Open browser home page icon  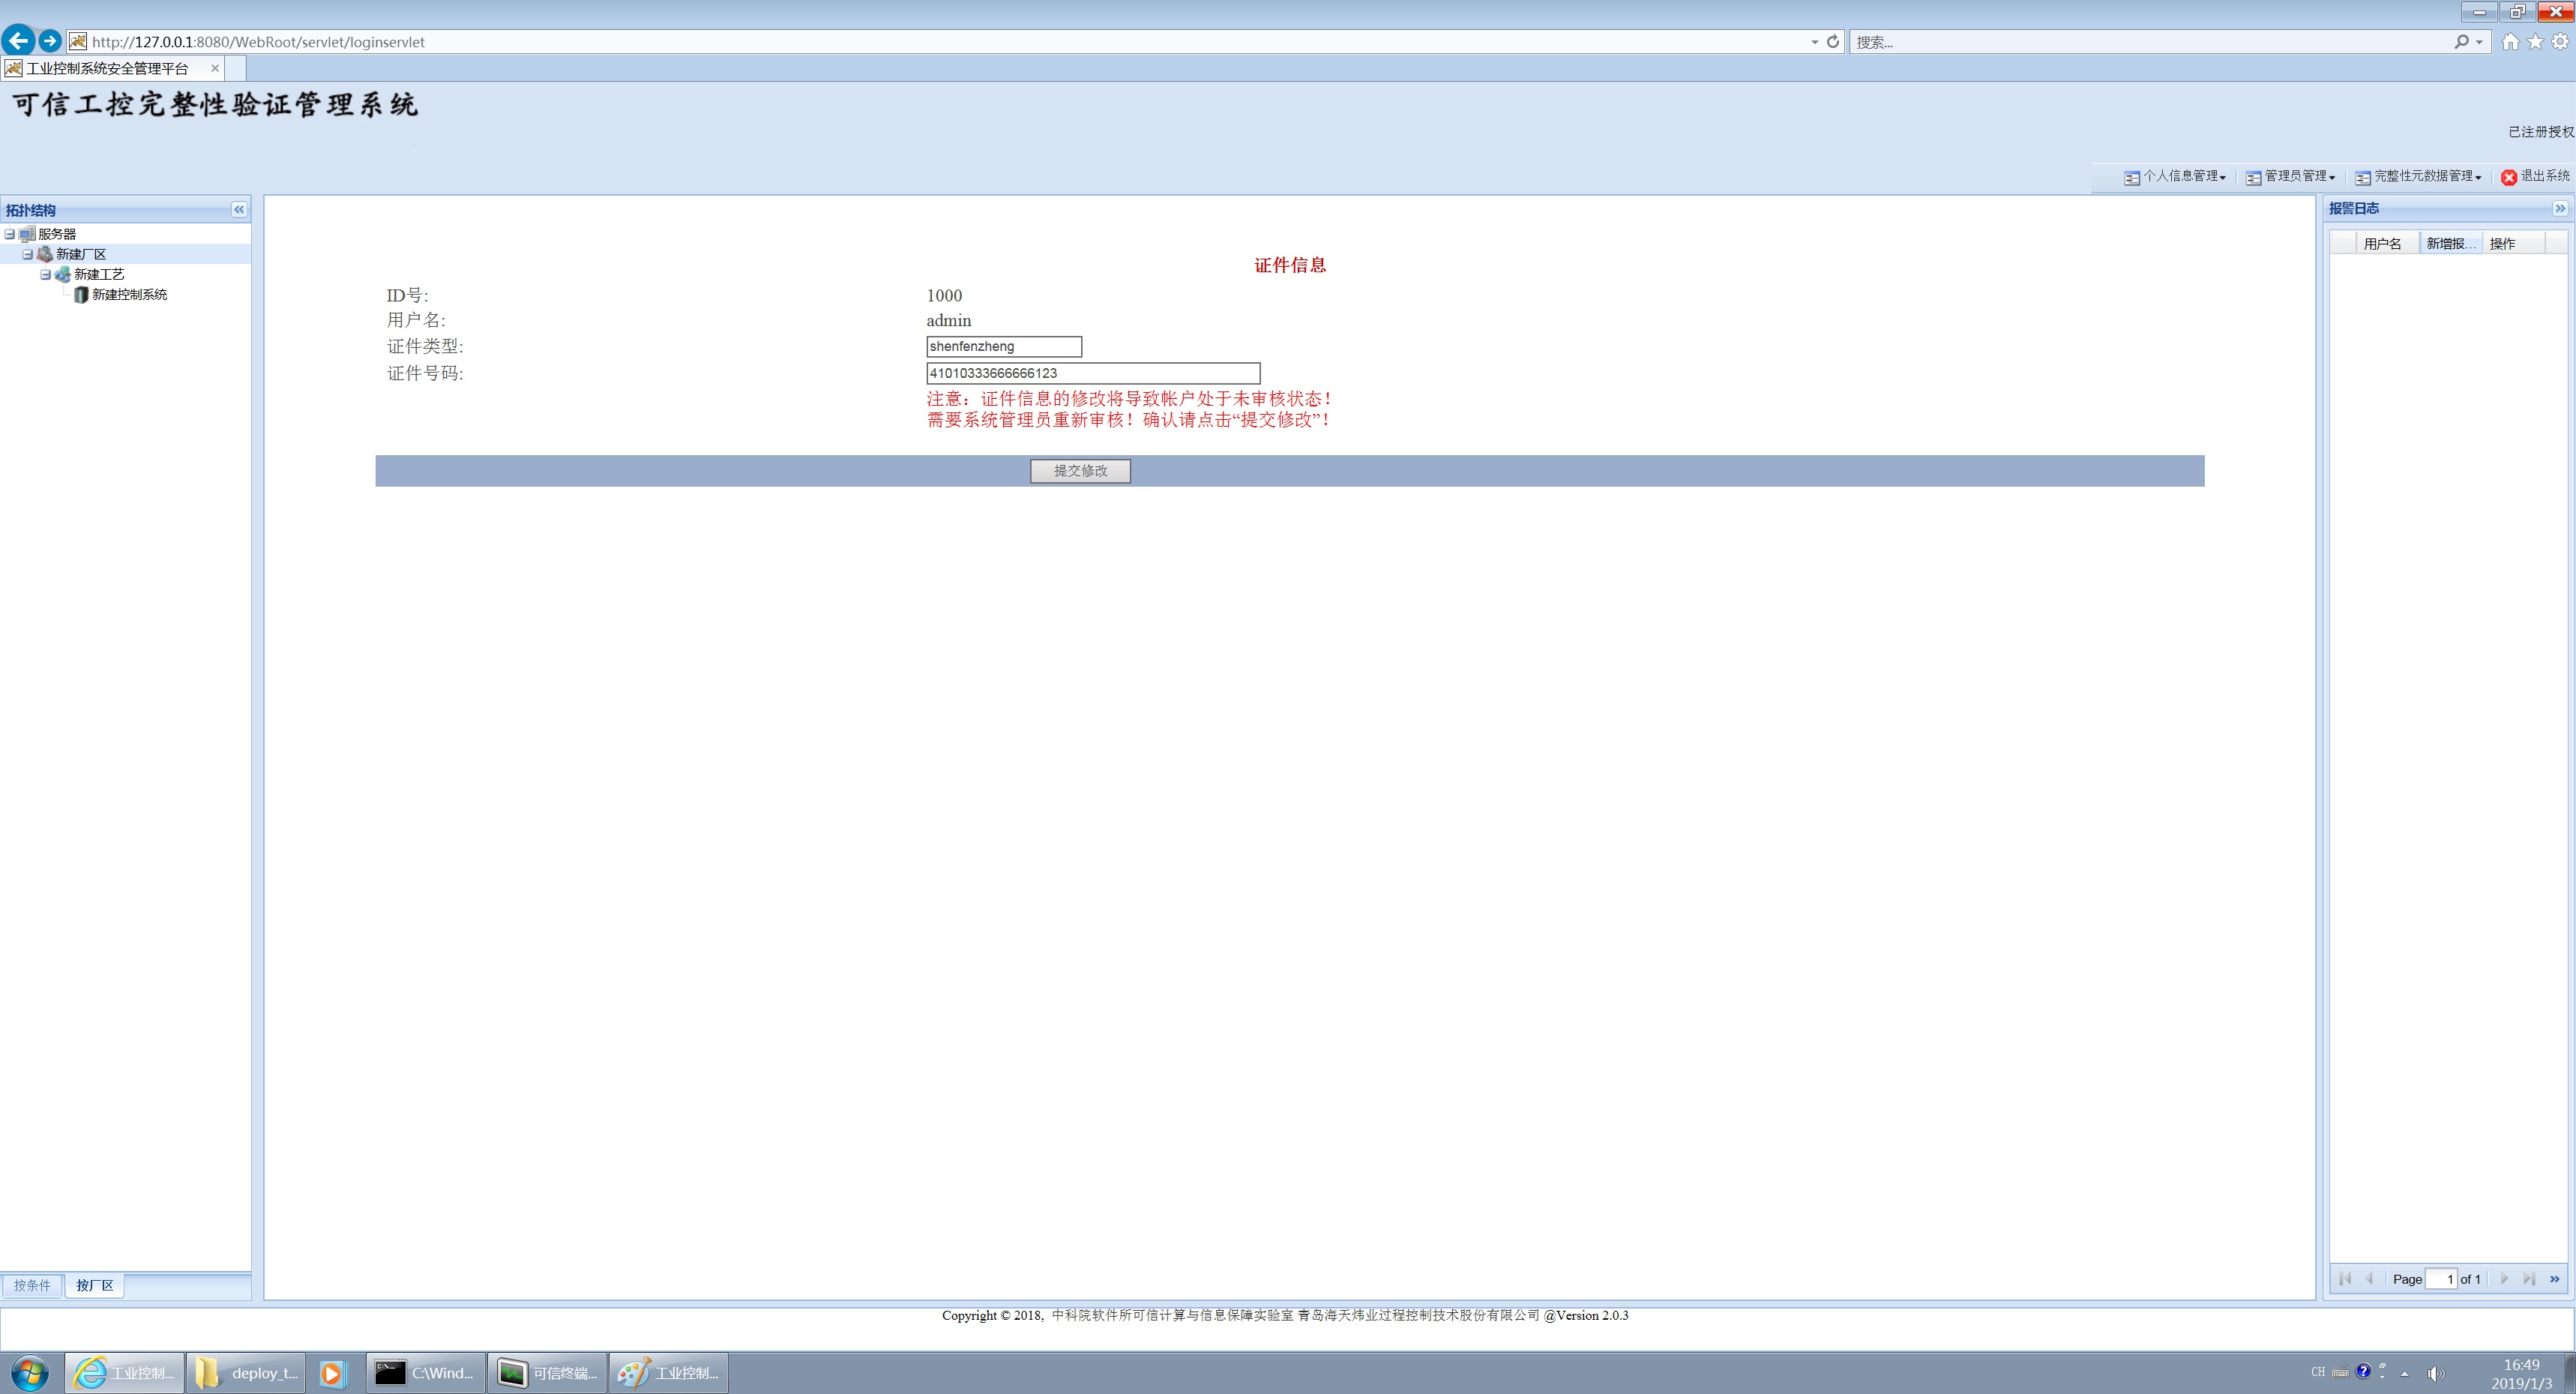pos(2510,41)
